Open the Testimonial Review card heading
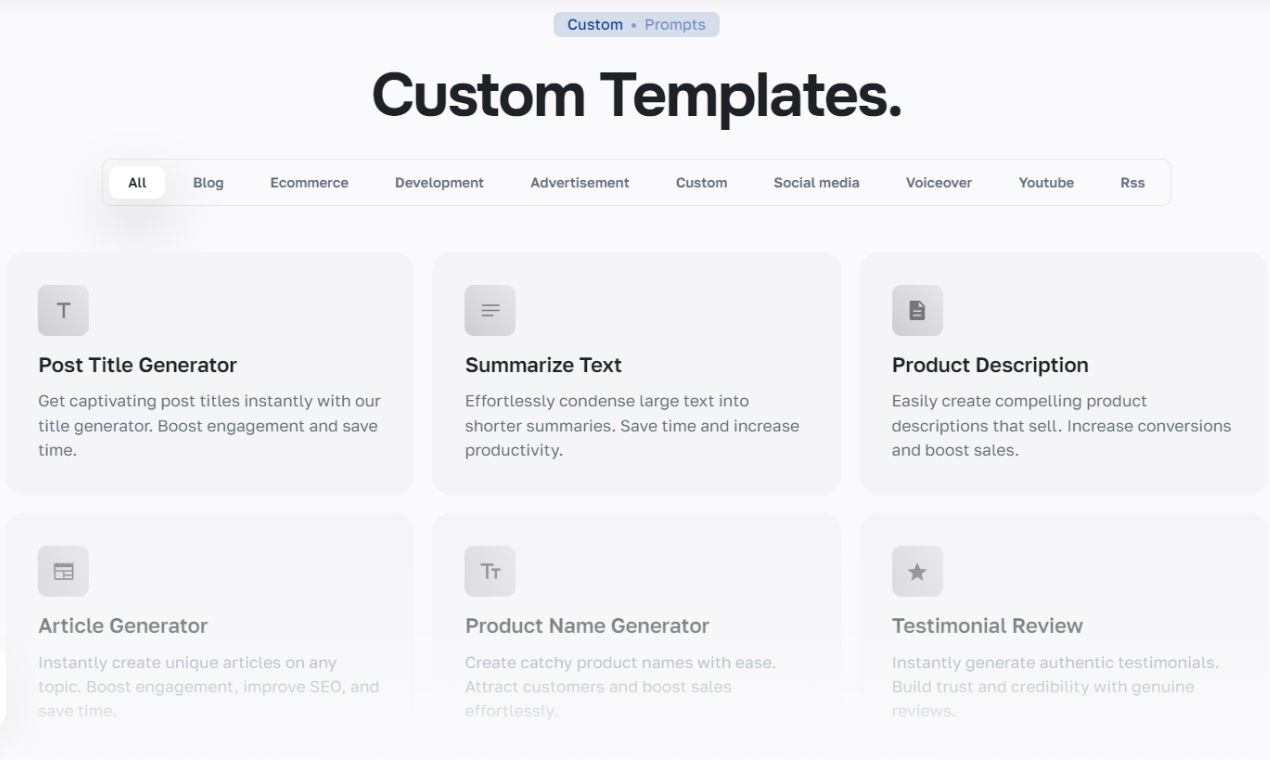Viewport: 1270px width, 760px height. coord(987,626)
